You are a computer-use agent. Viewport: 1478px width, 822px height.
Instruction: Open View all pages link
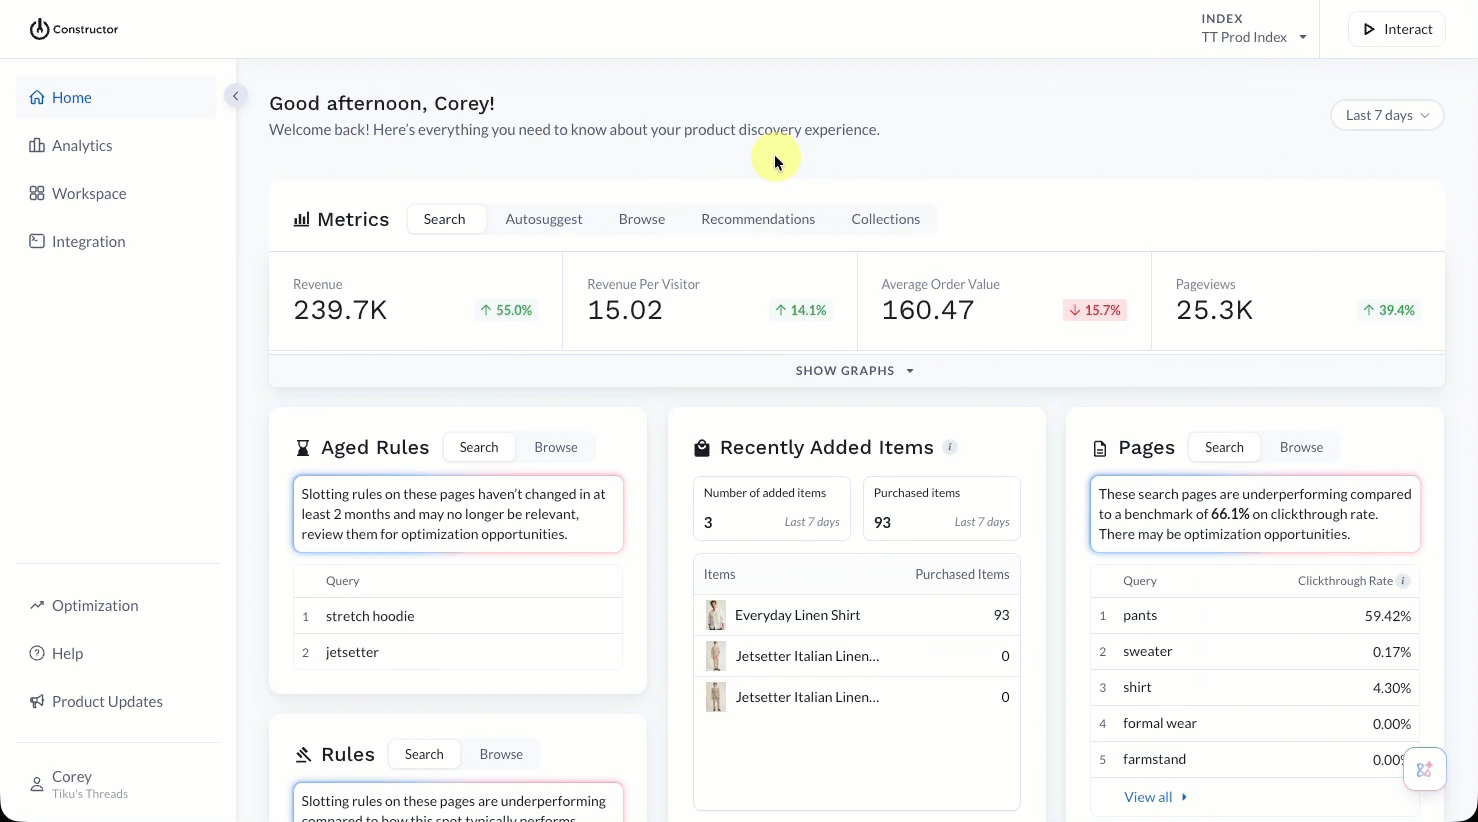coord(1155,797)
